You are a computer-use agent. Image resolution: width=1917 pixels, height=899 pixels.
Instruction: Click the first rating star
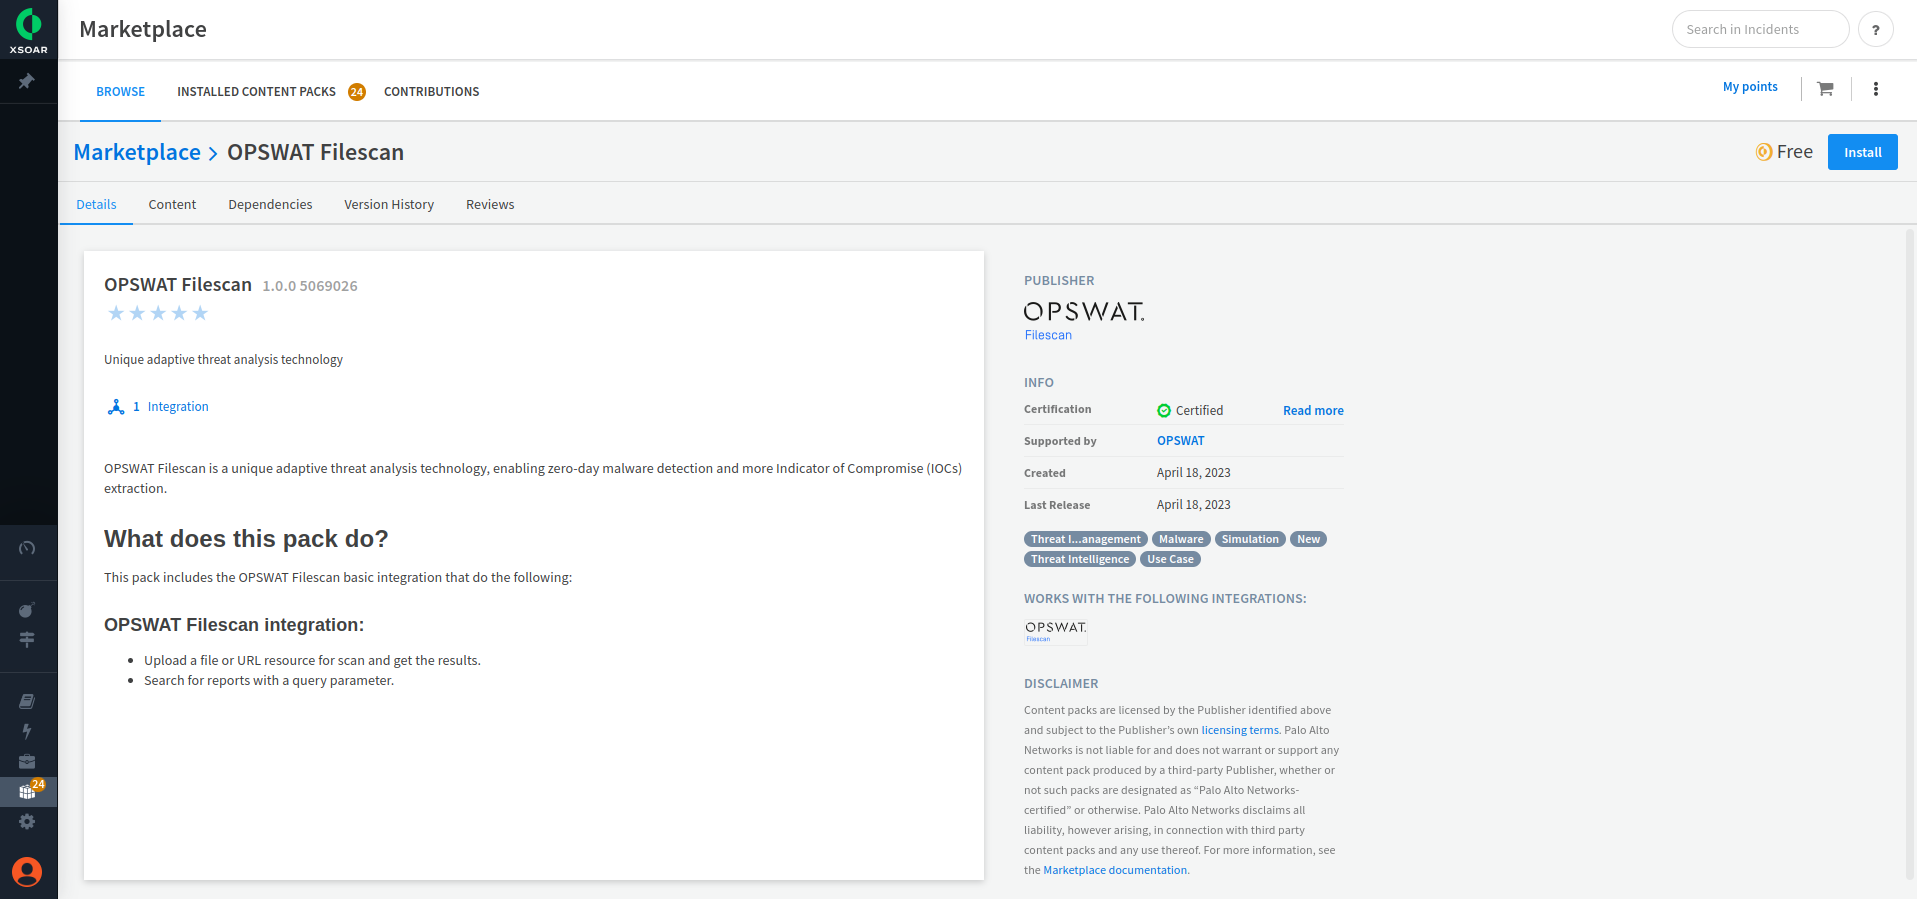pyautogui.click(x=116, y=313)
